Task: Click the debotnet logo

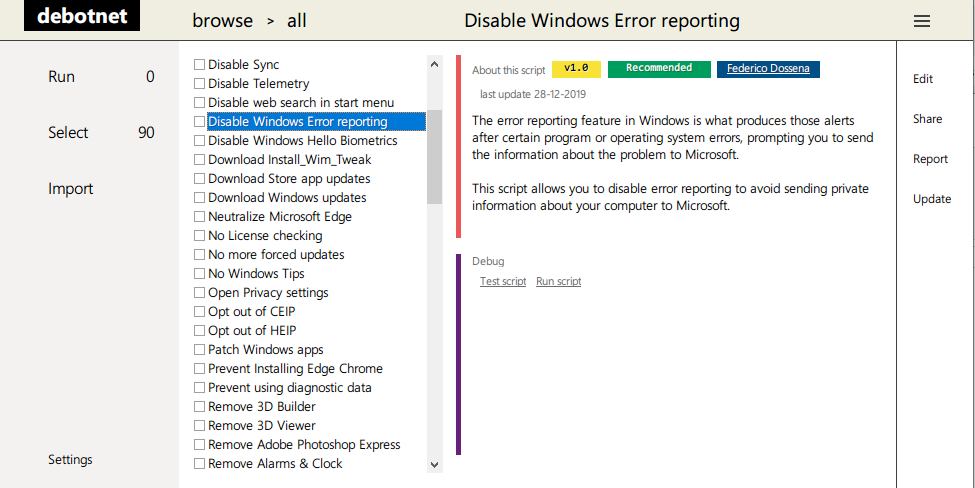Action: click(x=81, y=16)
